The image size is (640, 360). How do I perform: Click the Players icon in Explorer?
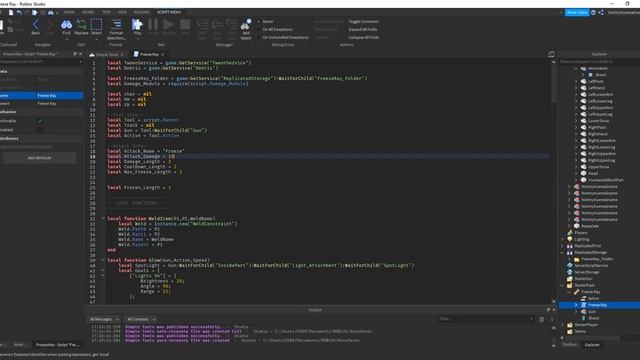tap(570, 233)
